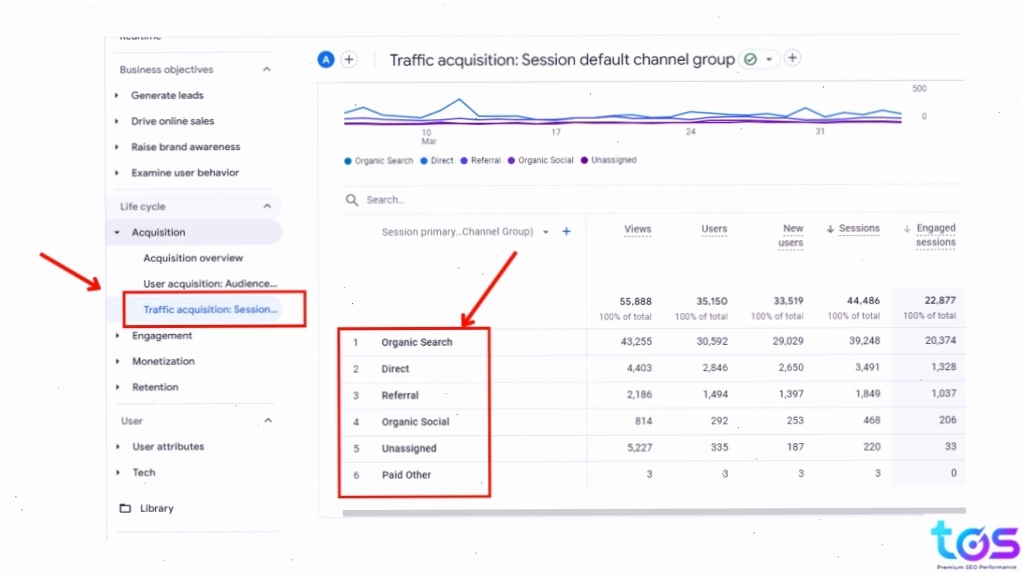Toggle Referral legend dot
The image size is (1022, 579).
click(x=464, y=160)
